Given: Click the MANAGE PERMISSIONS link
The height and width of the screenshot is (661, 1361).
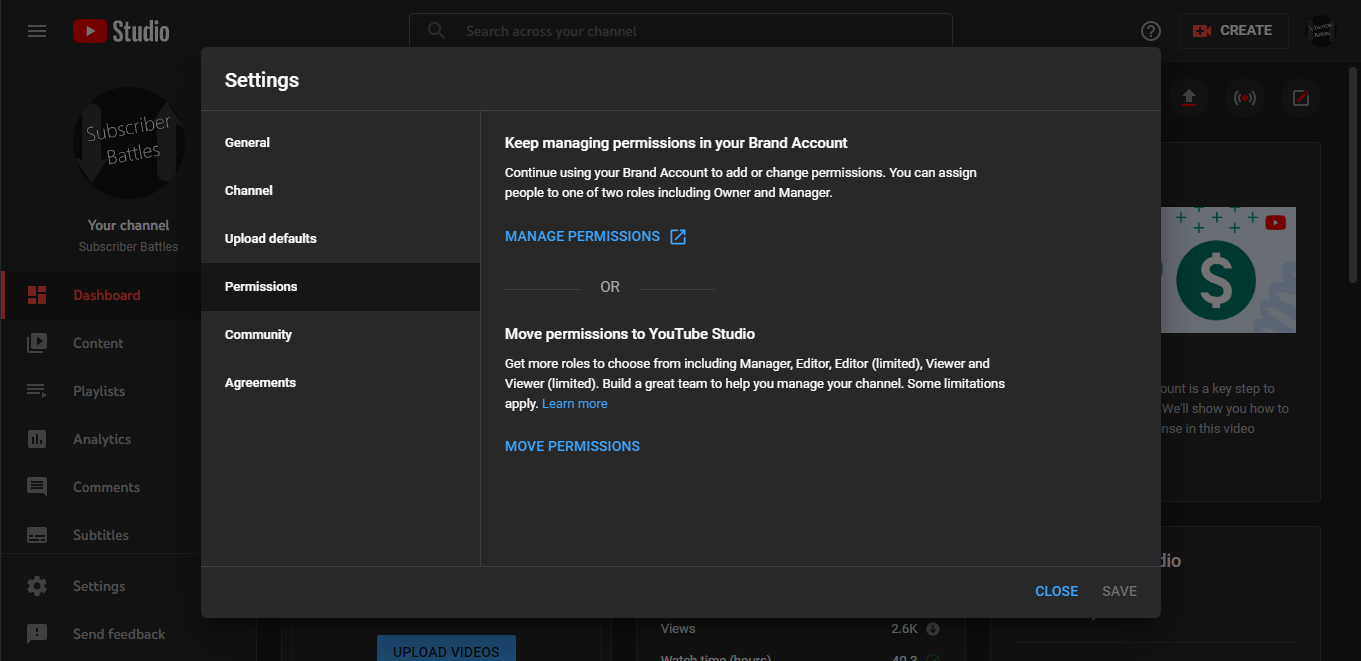Looking at the screenshot, I should 582,237.
